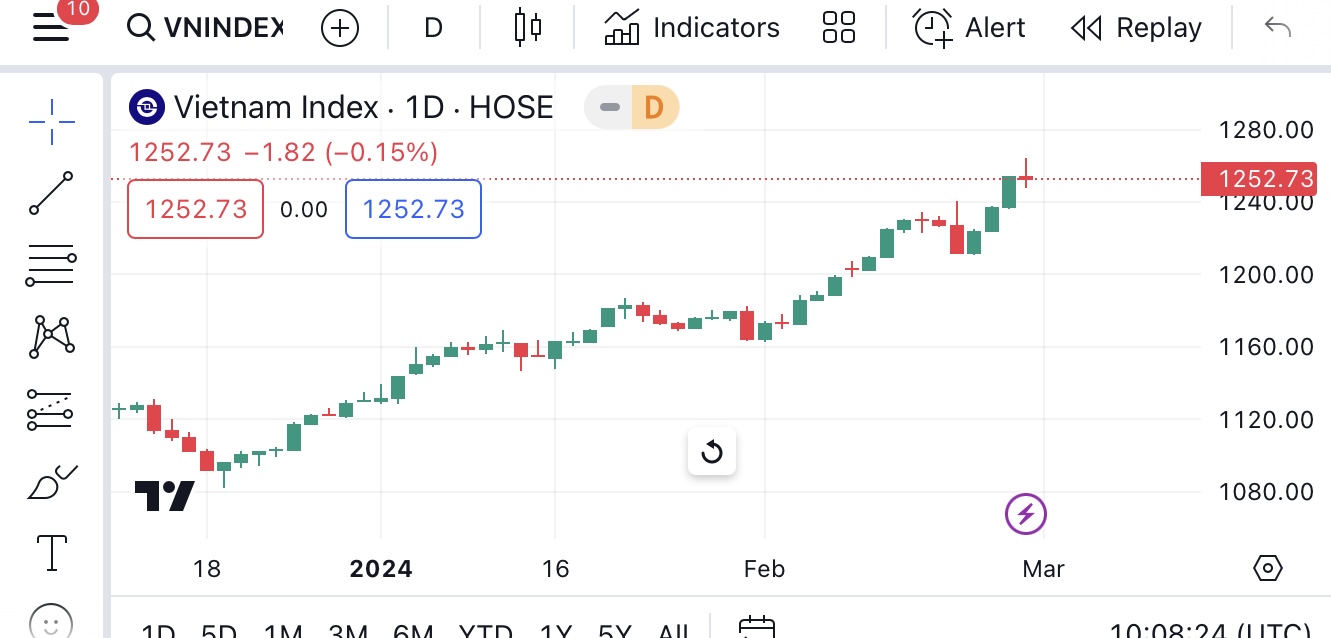
Task: Select the Text annotation tool
Action: (x=51, y=552)
